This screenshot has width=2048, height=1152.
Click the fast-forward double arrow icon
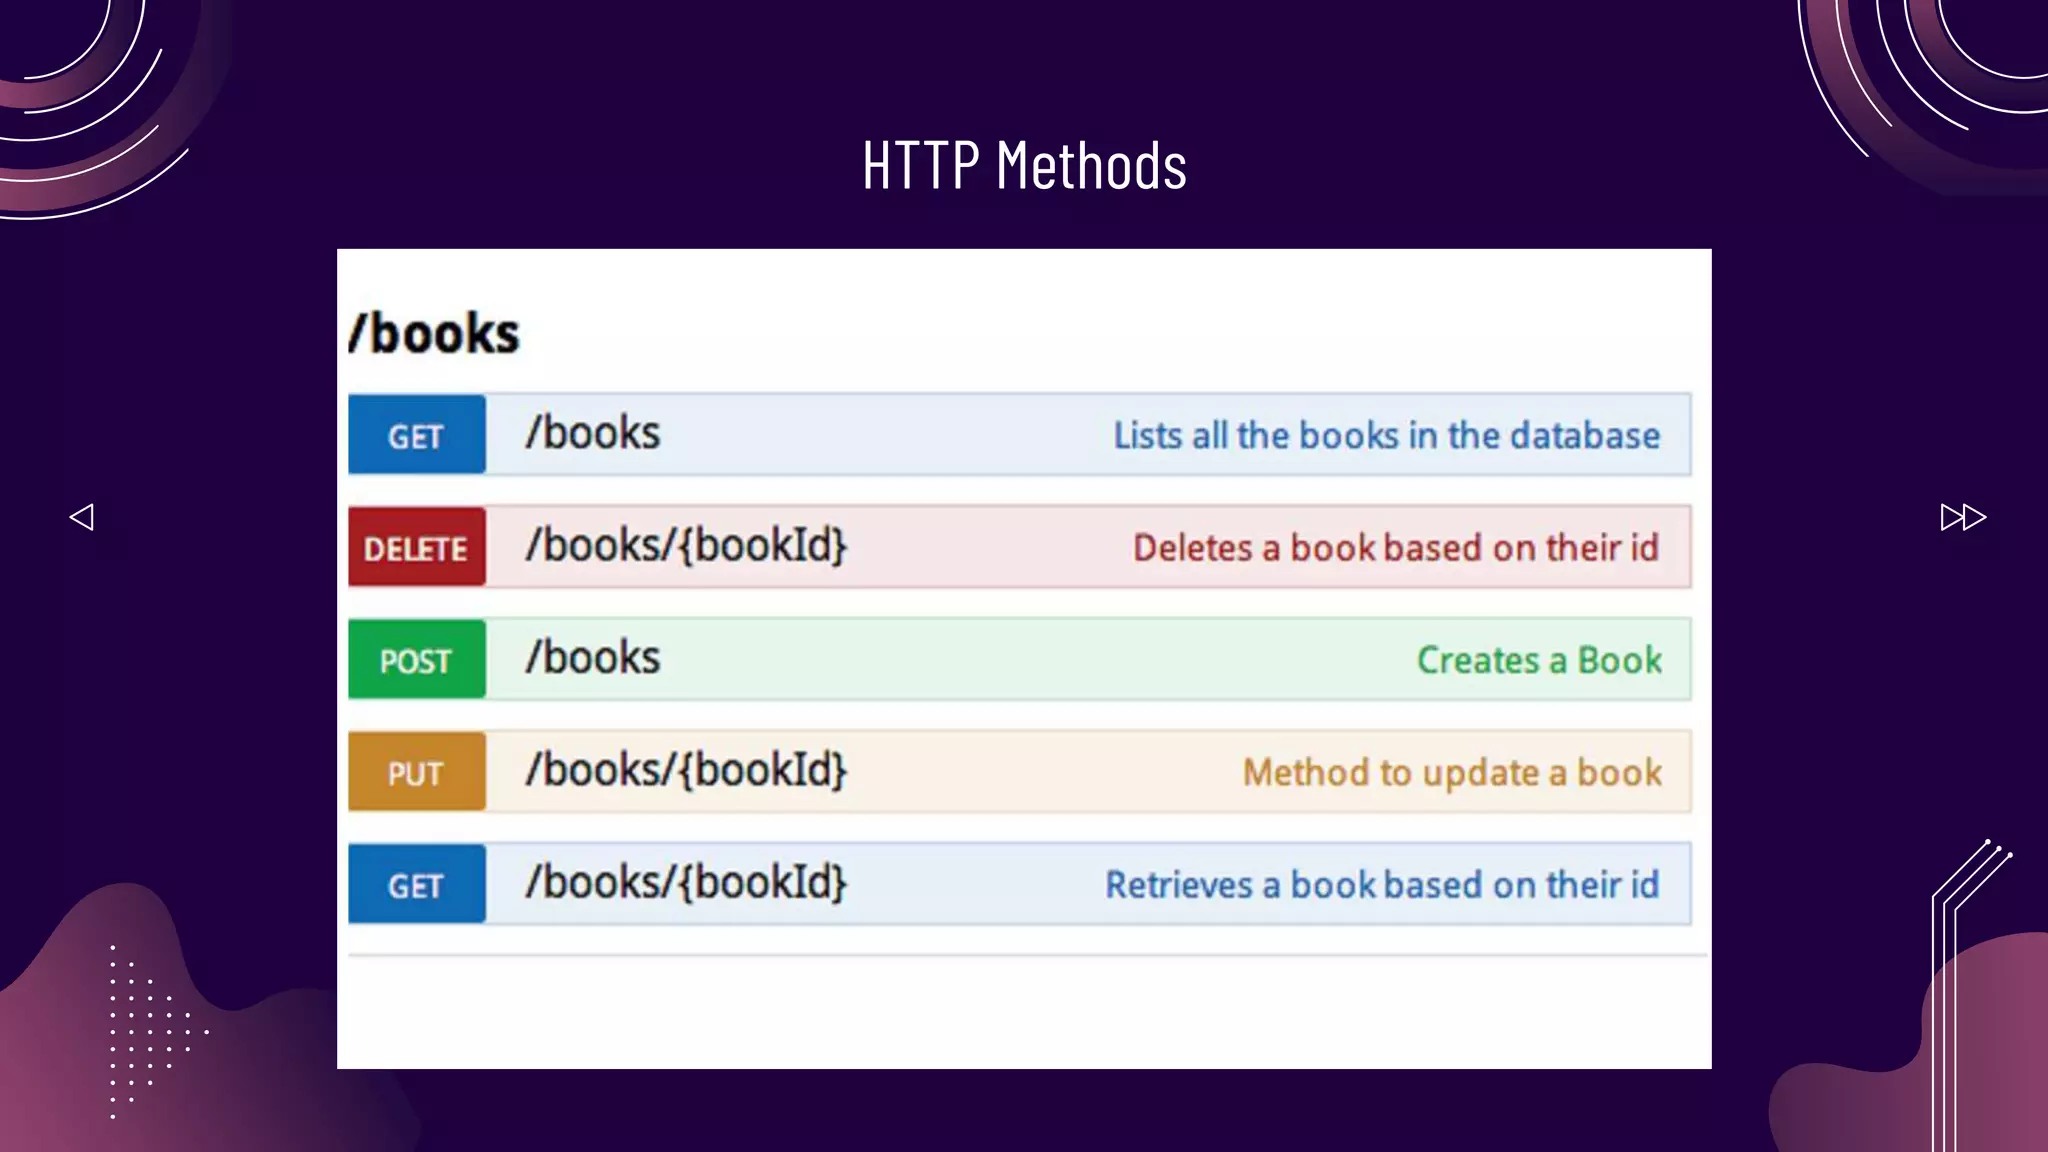pyautogui.click(x=1962, y=517)
